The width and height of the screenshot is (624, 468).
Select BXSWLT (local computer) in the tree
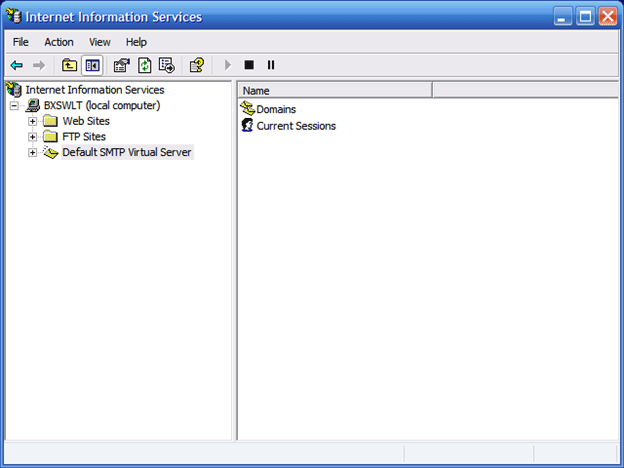point(102,105)
